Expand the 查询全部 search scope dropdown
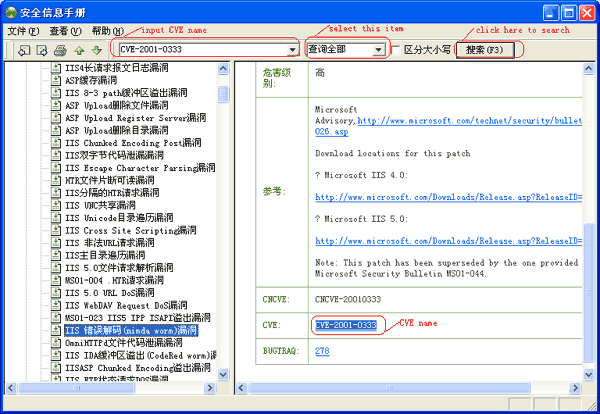Viewport: 600px width, 414px height. [378, 49]
